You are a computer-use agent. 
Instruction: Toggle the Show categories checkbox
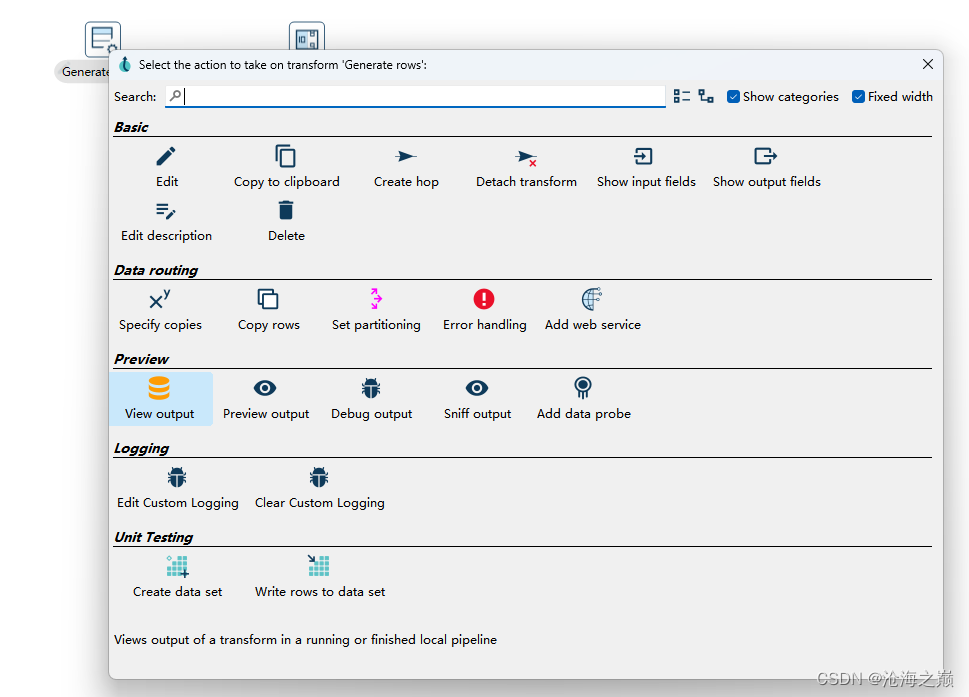click(x=733, y=97)
